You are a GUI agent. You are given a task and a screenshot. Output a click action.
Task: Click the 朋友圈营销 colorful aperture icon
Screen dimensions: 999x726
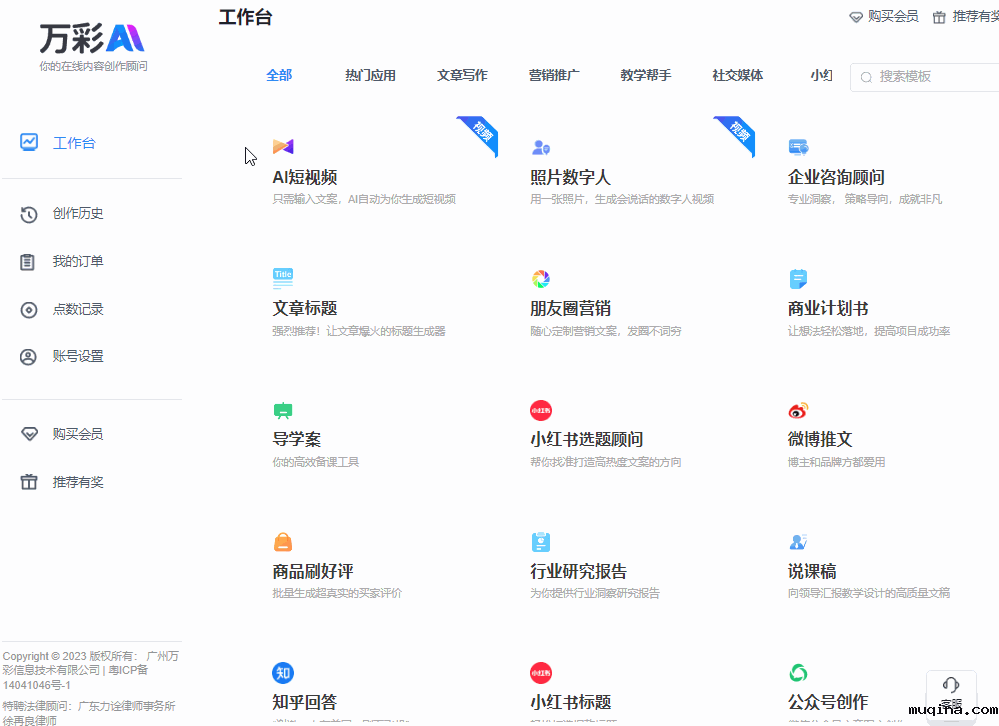coord(541,278)
